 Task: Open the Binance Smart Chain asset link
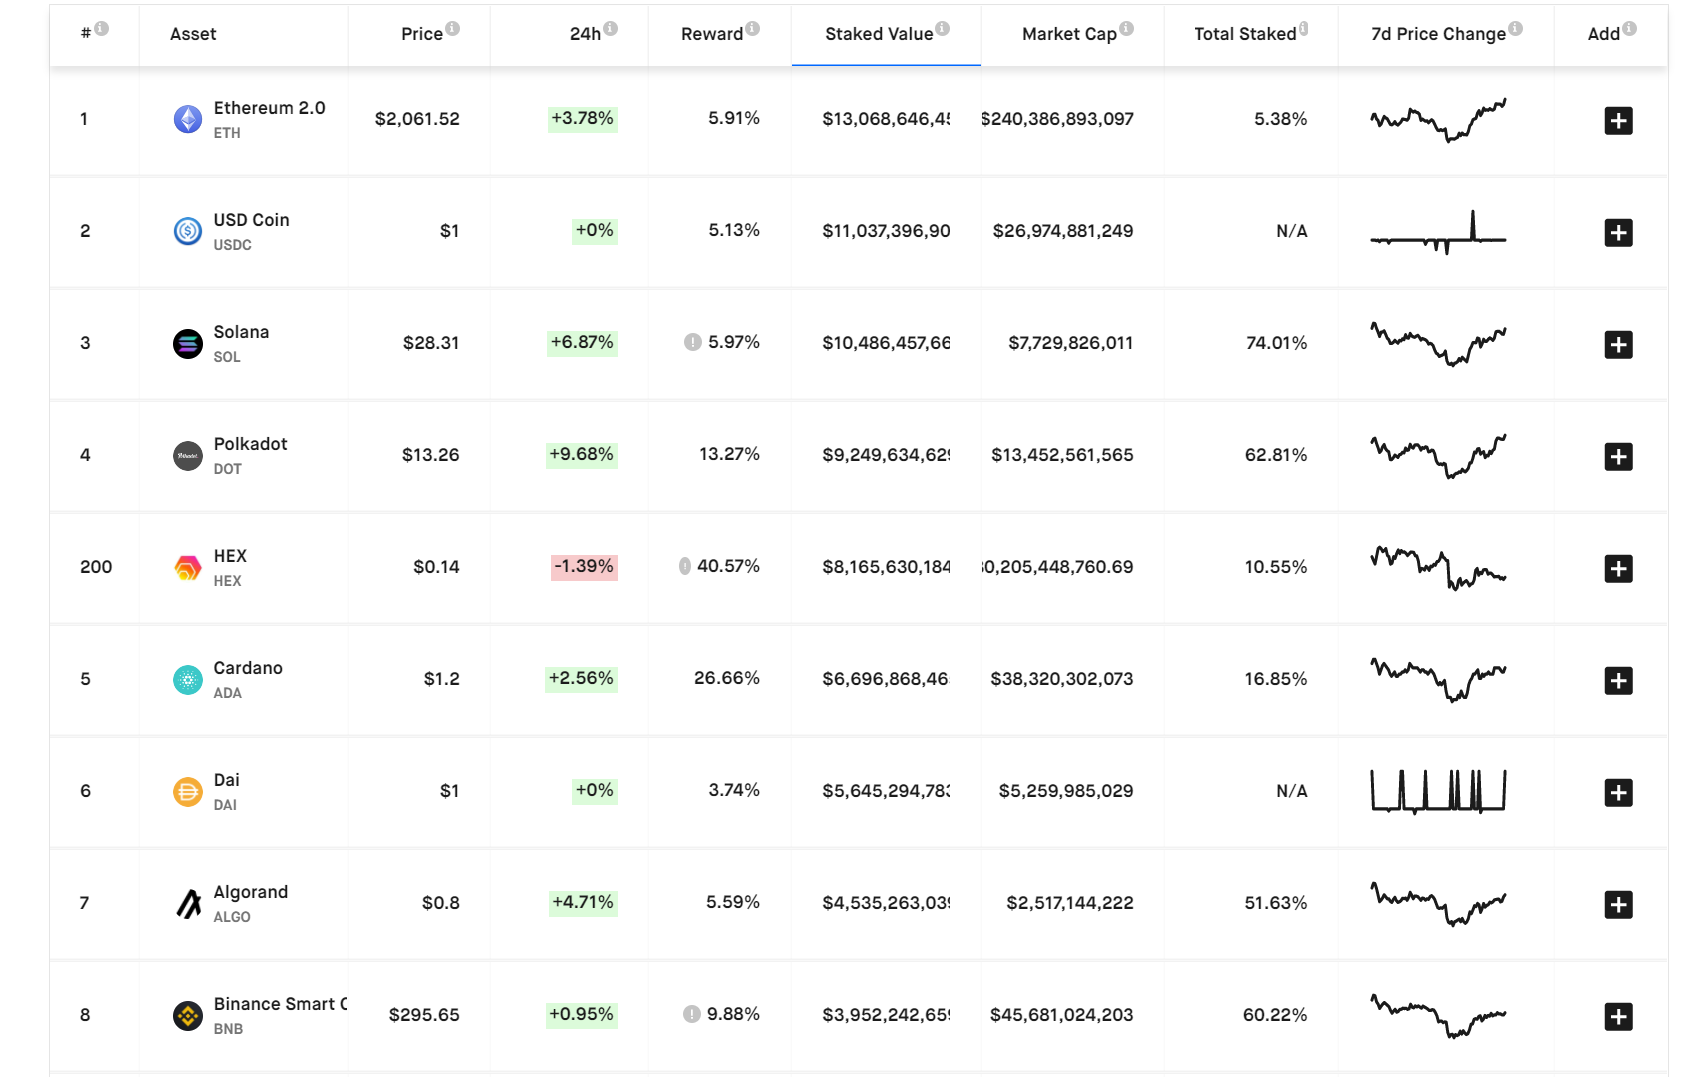[280, 1004]
